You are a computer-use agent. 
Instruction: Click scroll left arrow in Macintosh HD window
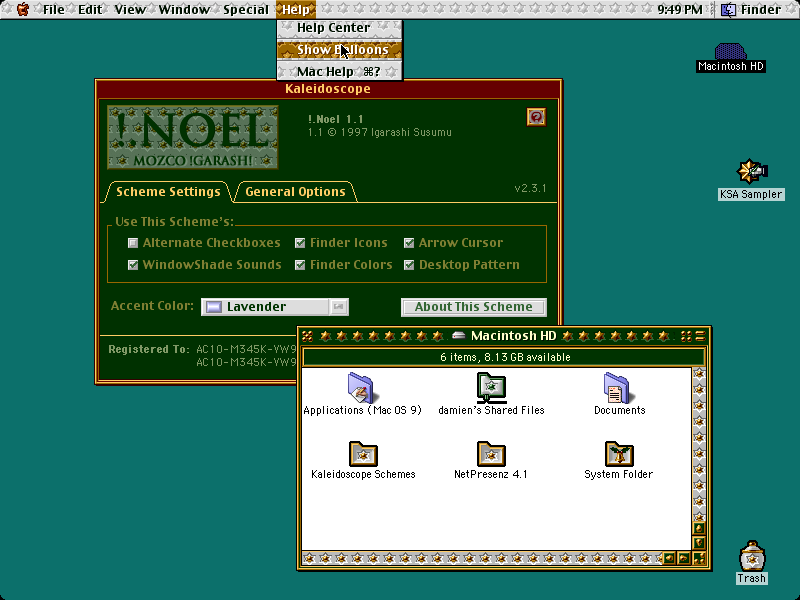click(669, 558)
